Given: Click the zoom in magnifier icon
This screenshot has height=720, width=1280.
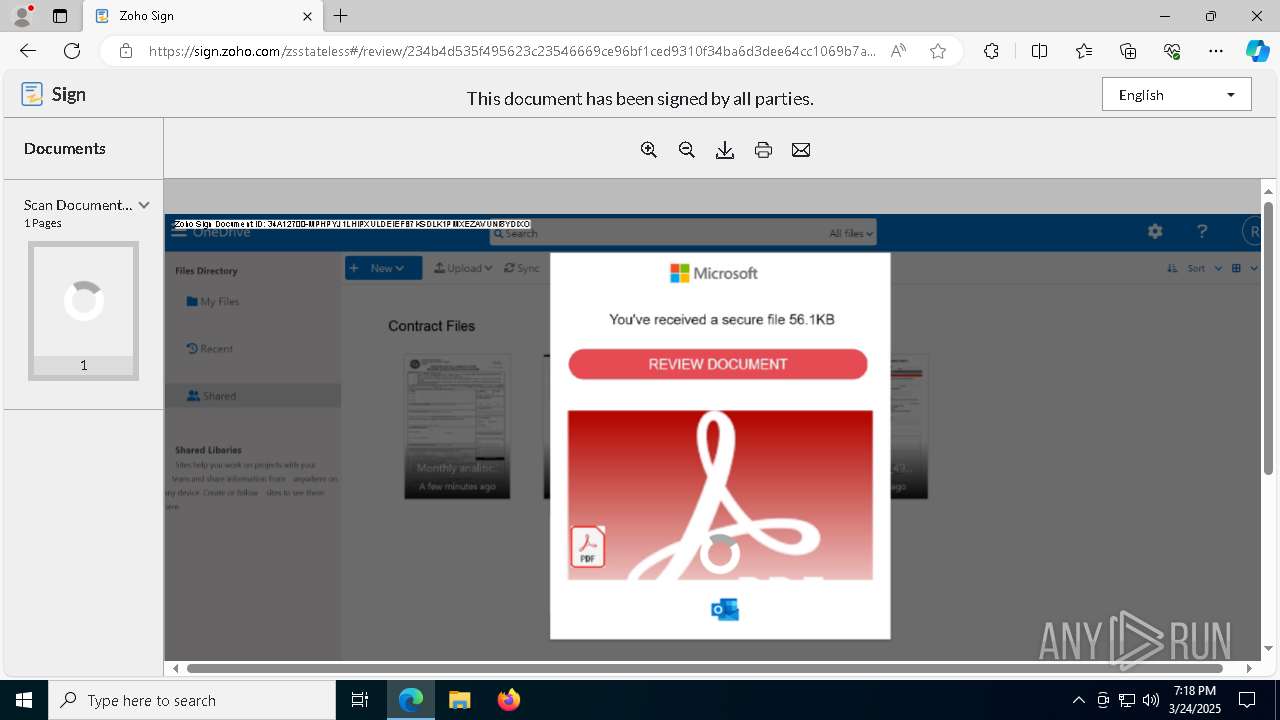Looking at the screenshot, I should (x=649, y=150).
